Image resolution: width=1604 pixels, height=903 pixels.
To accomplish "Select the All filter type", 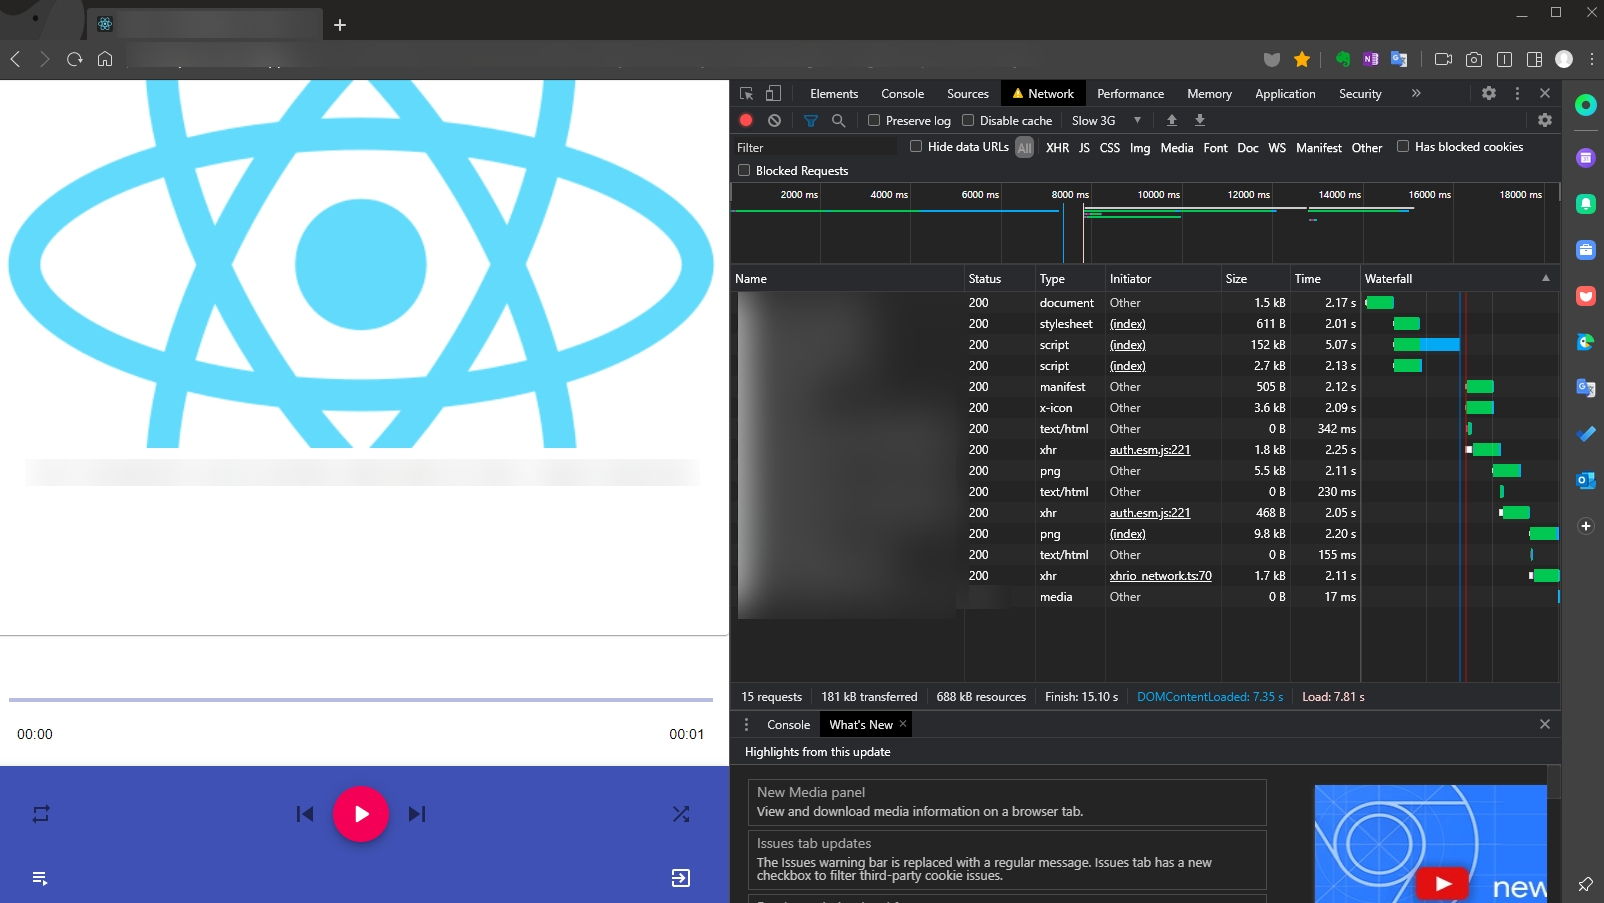I will [x=1024, y=147].
